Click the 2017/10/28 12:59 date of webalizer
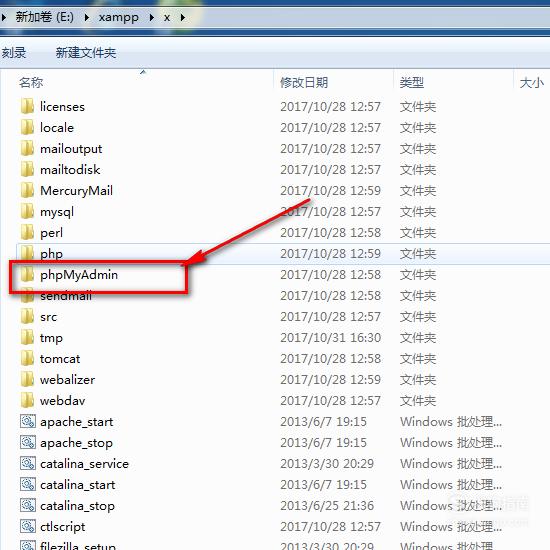 (x=330, y=380)
